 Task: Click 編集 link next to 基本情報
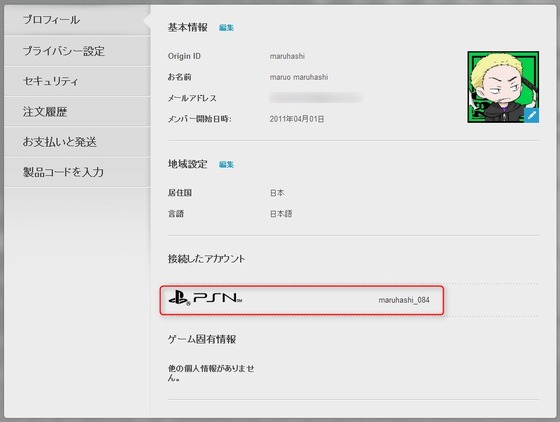coord(226,28)
